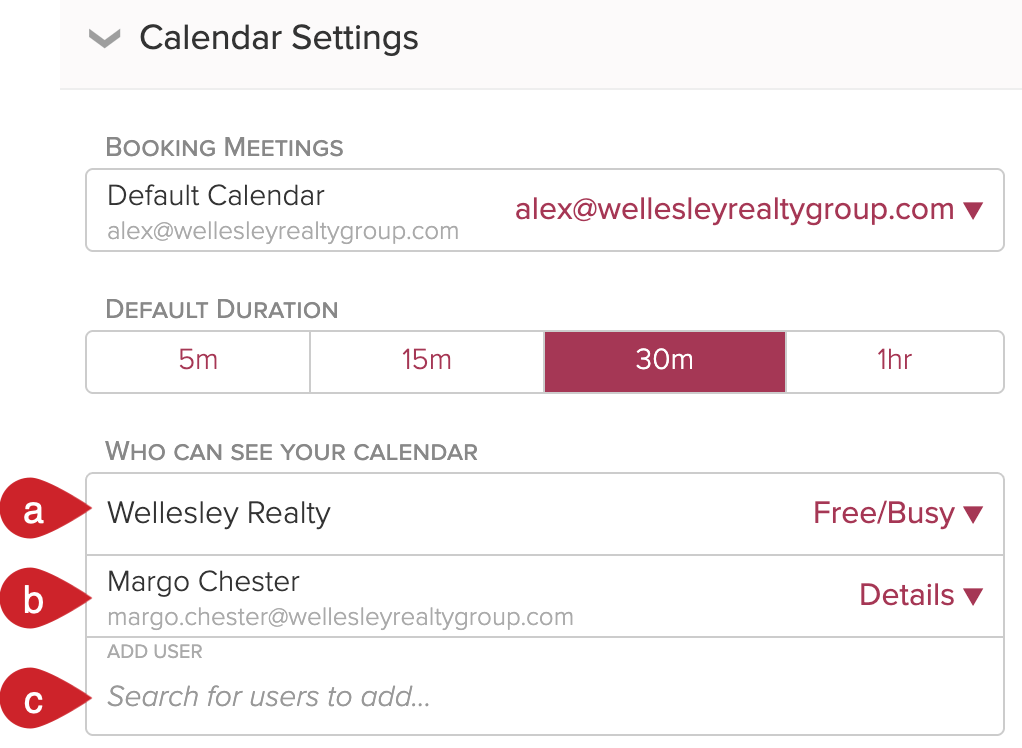Open the default calendar email dropdown

click(x=749, y=209)
